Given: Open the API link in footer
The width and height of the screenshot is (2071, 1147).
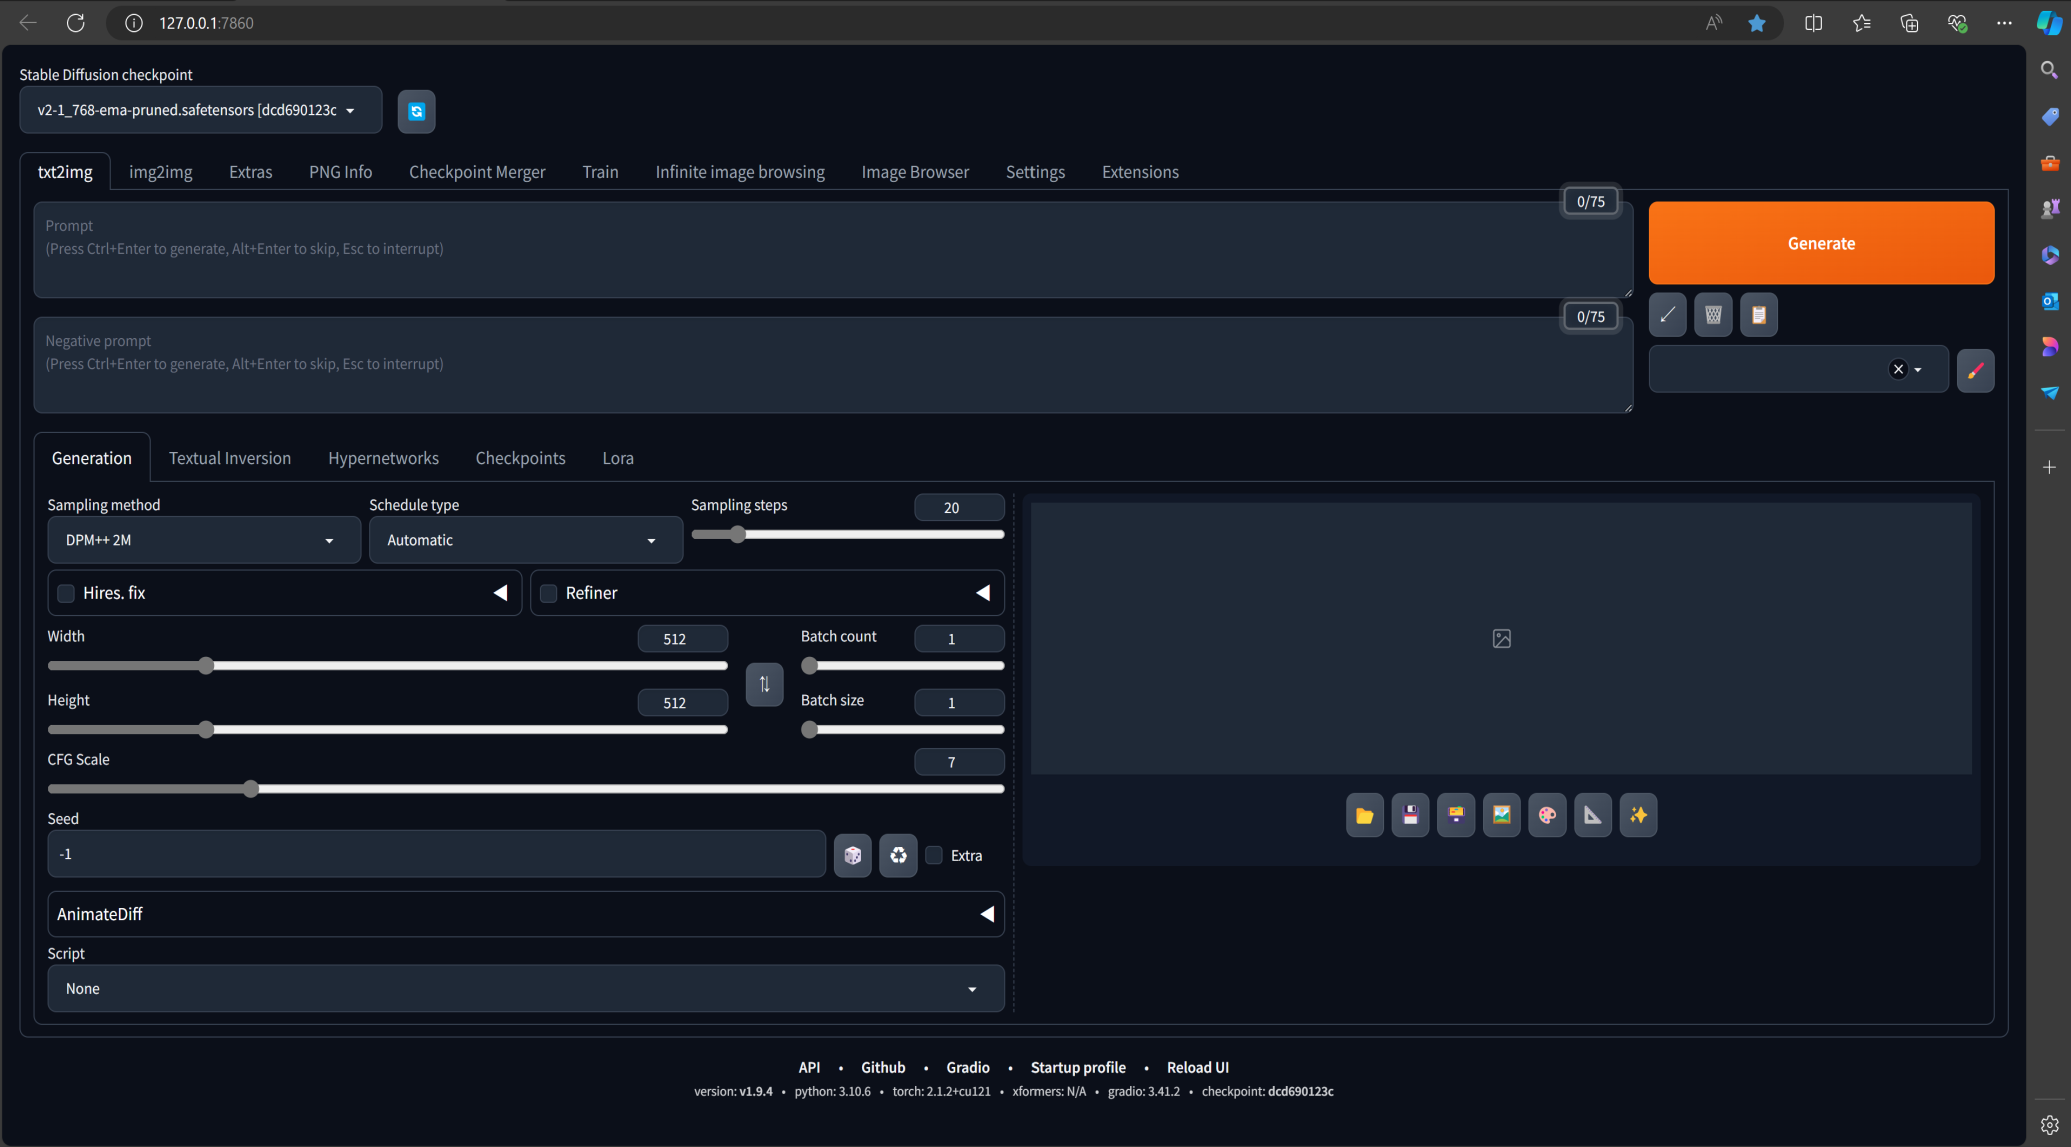Looking at the screenshot, I should point(809,1067).
